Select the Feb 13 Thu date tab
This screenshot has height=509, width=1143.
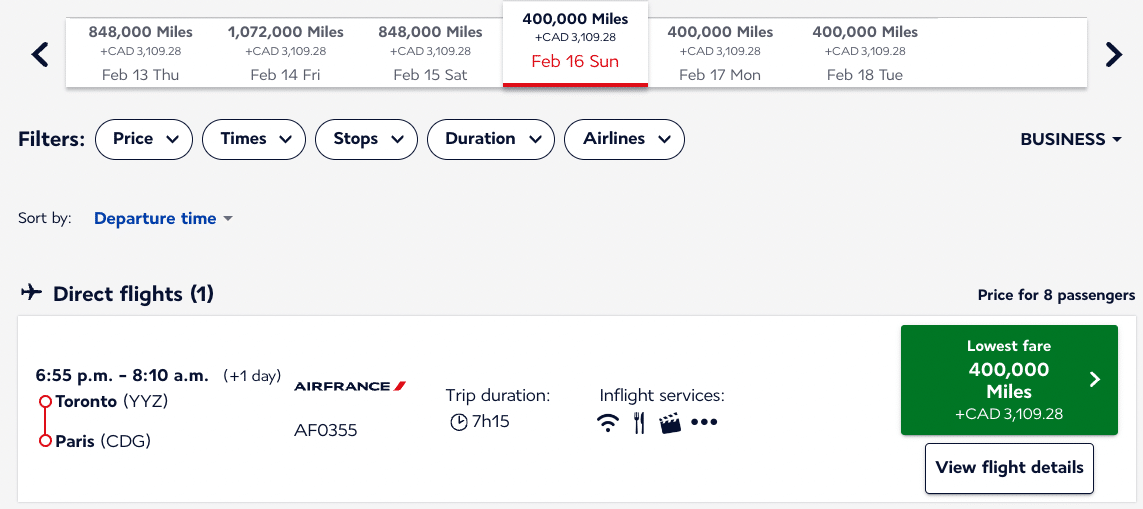pyautogui.click(x=140, y=53)
